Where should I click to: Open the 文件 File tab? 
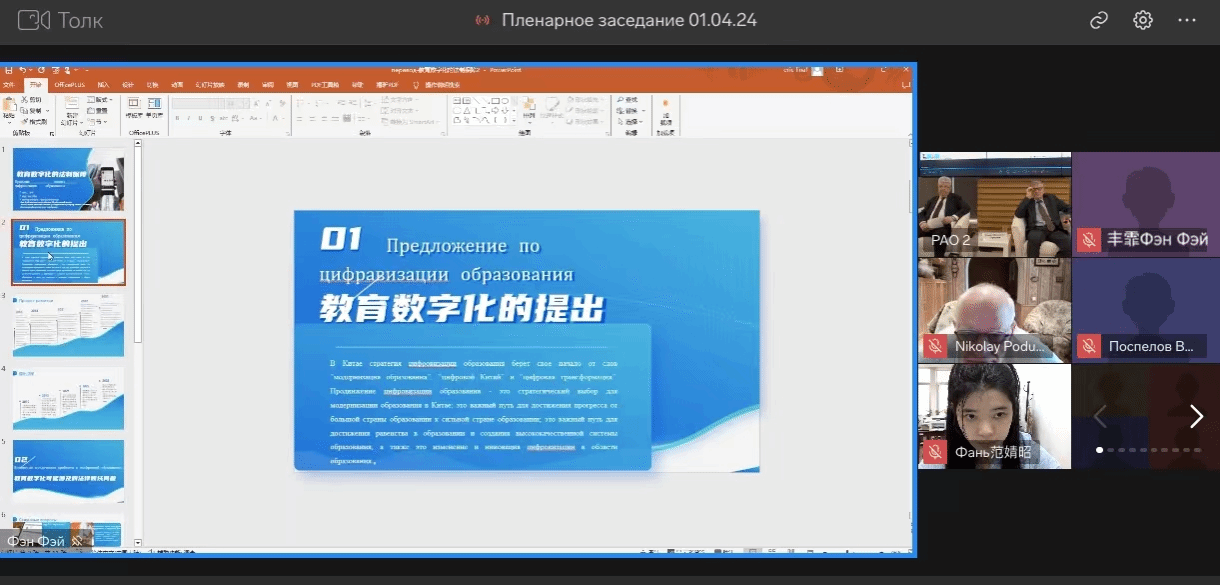(x=9, y=85)
